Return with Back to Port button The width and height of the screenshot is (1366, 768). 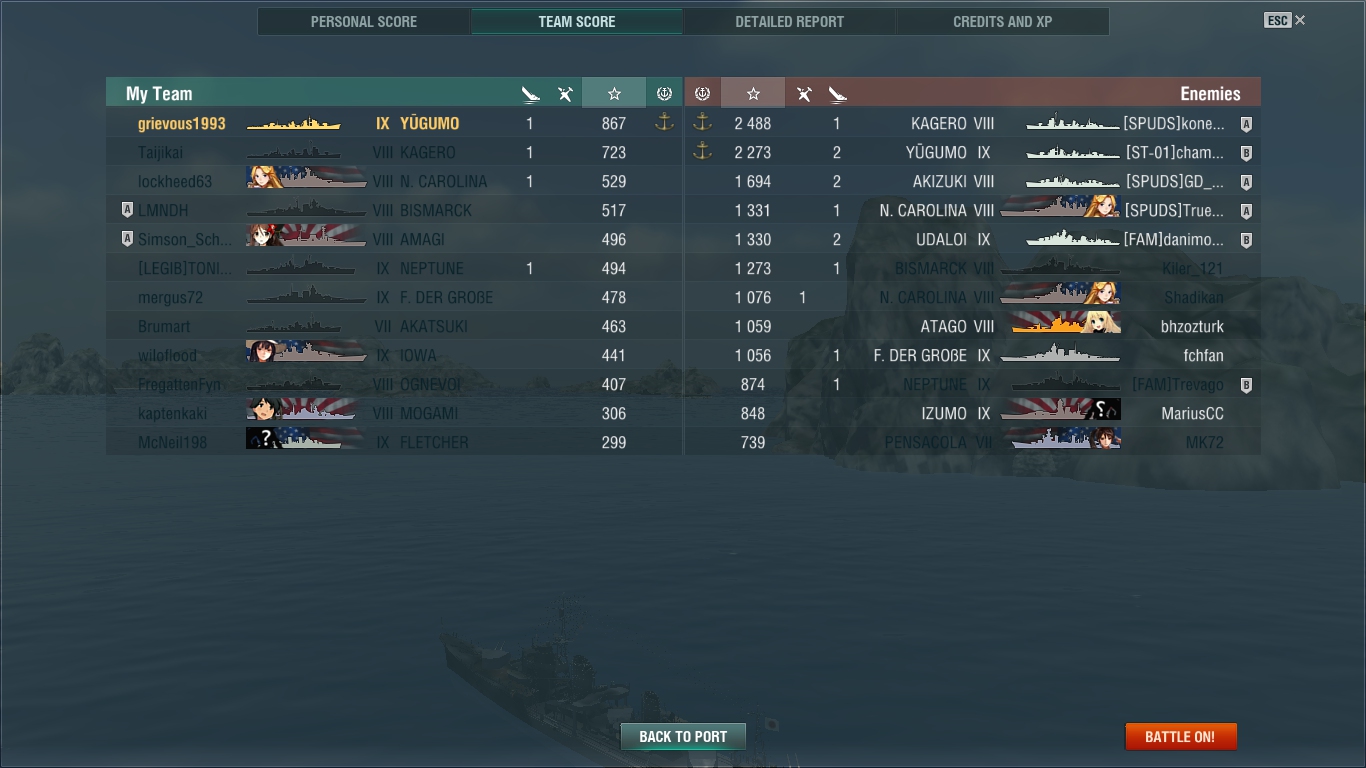click(x=683, y=737)
